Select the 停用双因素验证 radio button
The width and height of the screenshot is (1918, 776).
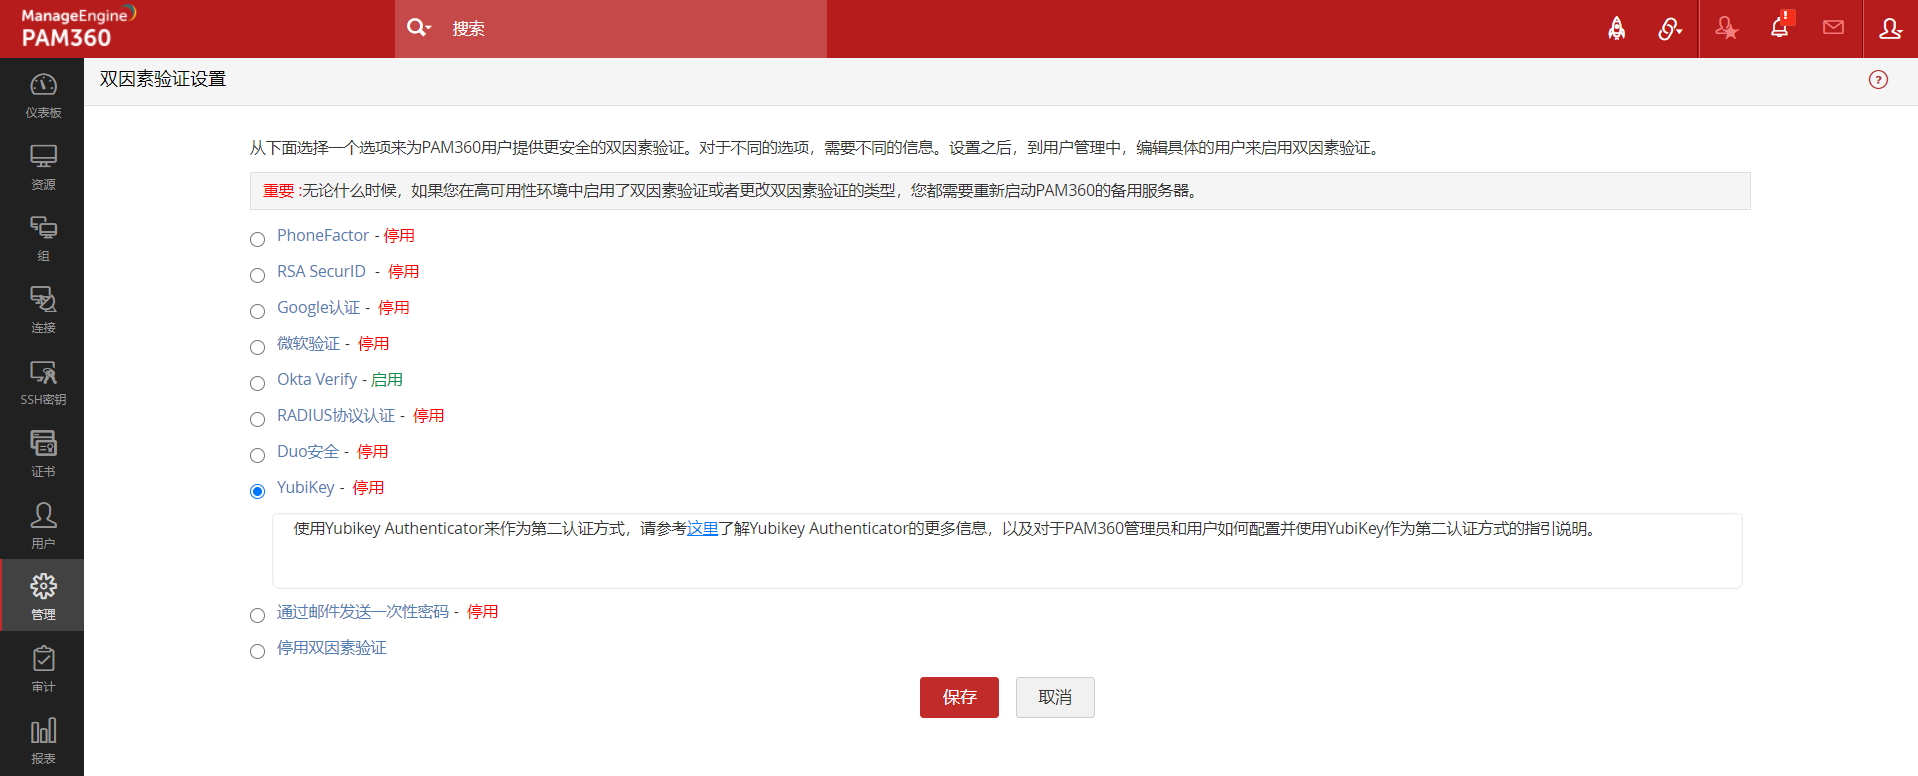pos(257,651)
